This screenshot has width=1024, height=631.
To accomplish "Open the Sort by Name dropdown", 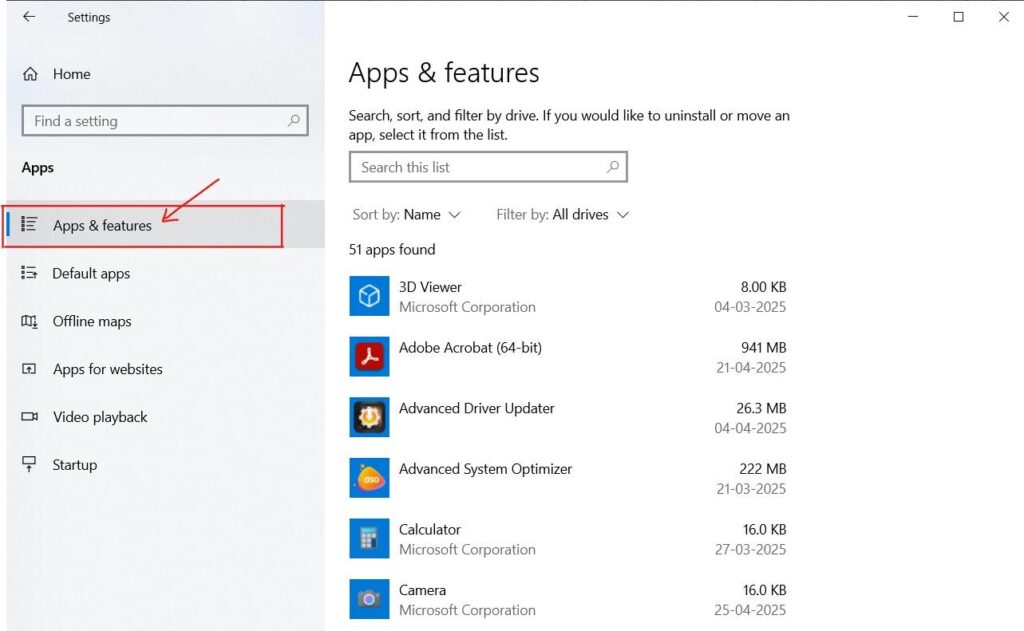I will point(406,214).
